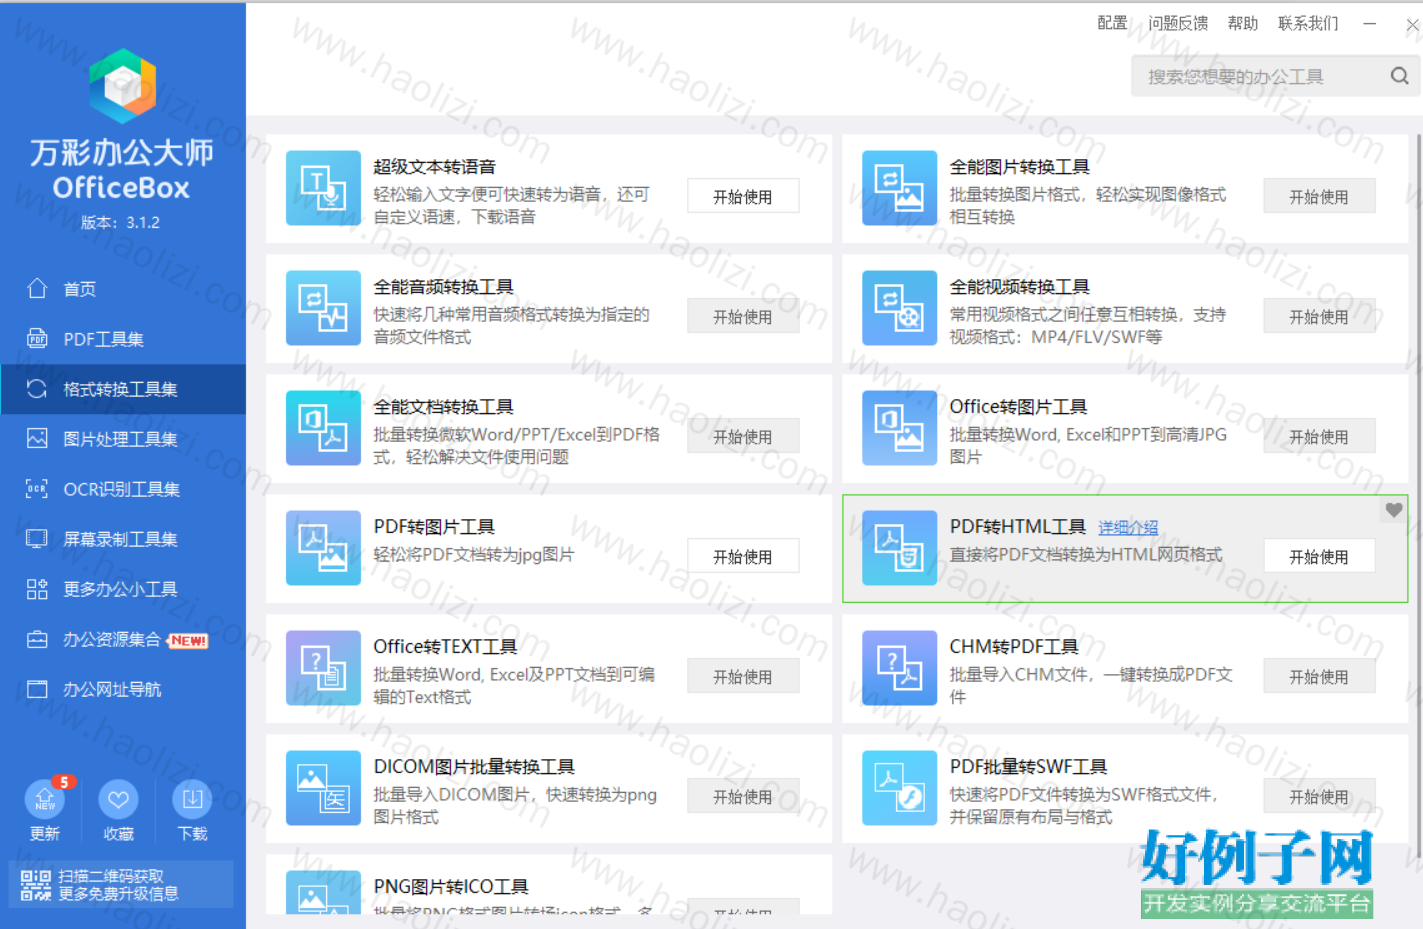Click 开始使用 for 全能文档转换工具
This screenshot has height=929, width=1423.
(x=743, y=436)
